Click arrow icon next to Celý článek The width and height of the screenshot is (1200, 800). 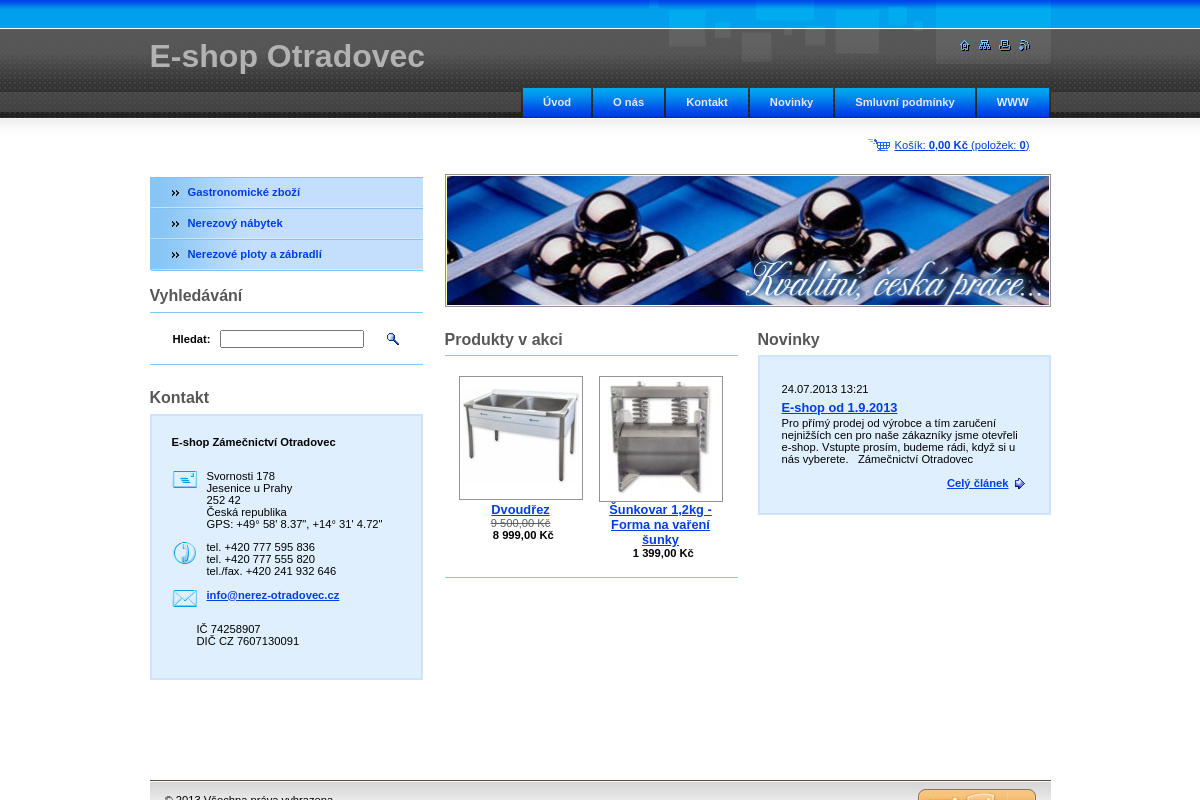[1019, 484]
